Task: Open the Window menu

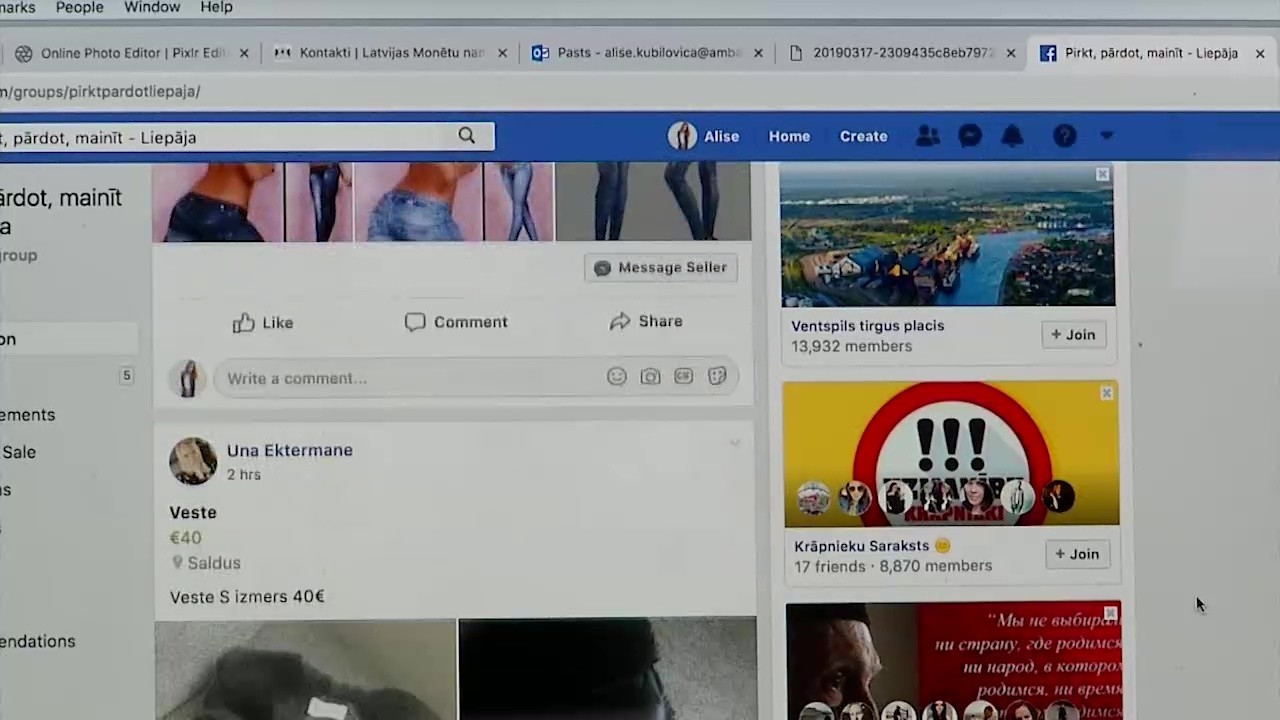Action: 152,8
